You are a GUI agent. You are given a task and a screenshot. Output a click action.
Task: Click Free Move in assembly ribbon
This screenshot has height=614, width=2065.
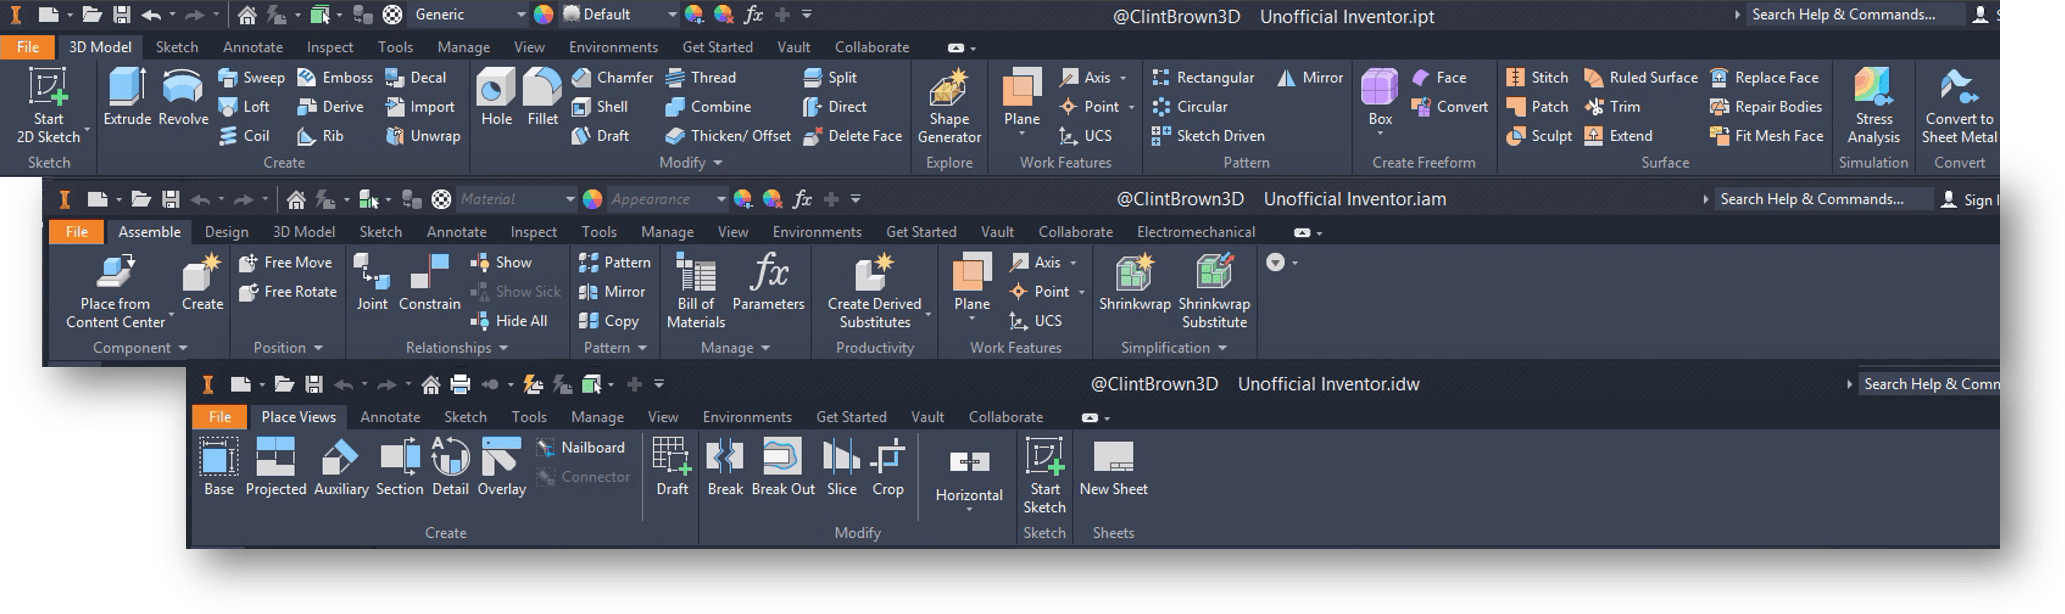click(x=286, y=262)
